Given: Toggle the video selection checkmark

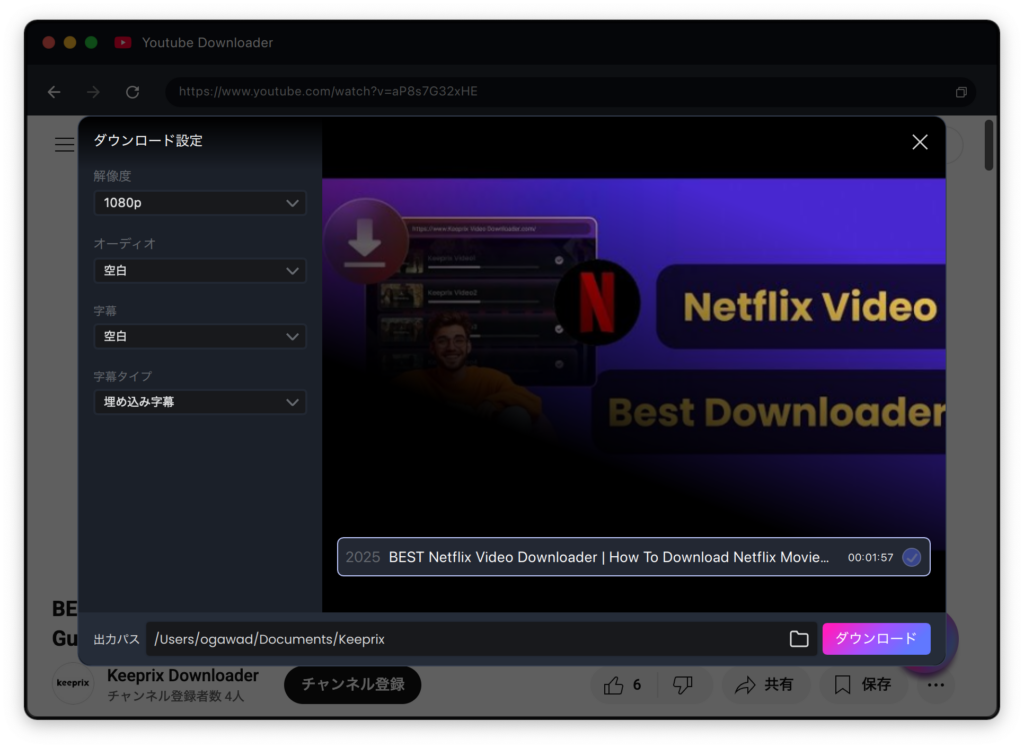Looking at the screenshot, I should click(912, 557).
